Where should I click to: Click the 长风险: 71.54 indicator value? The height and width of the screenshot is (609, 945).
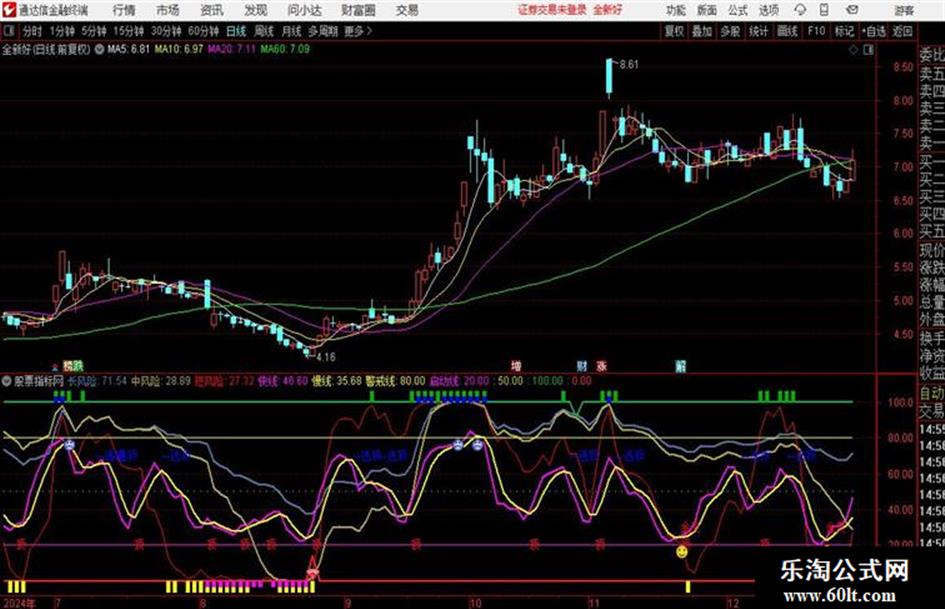tap(97, 381)
